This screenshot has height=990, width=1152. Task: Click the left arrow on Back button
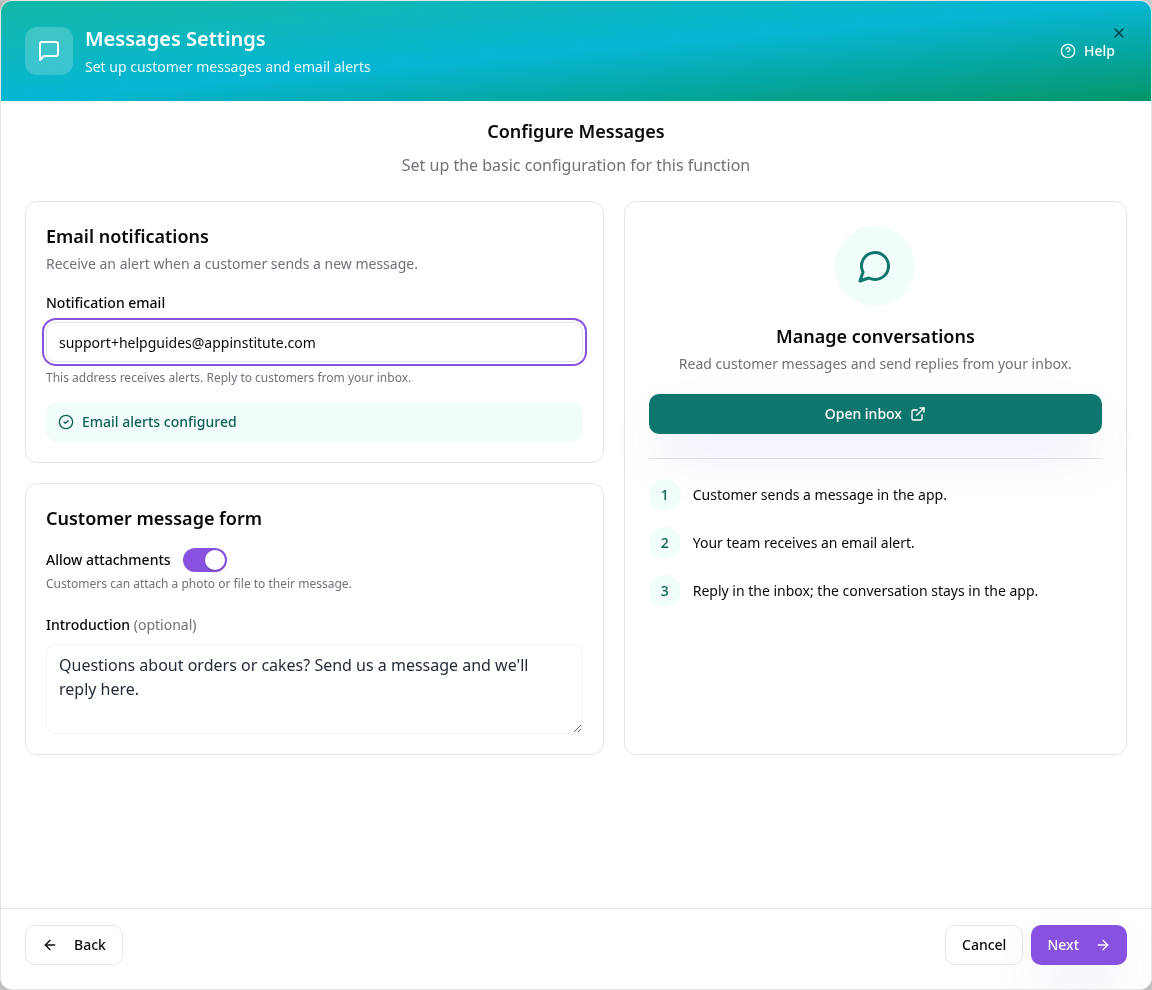pos(50,945)
